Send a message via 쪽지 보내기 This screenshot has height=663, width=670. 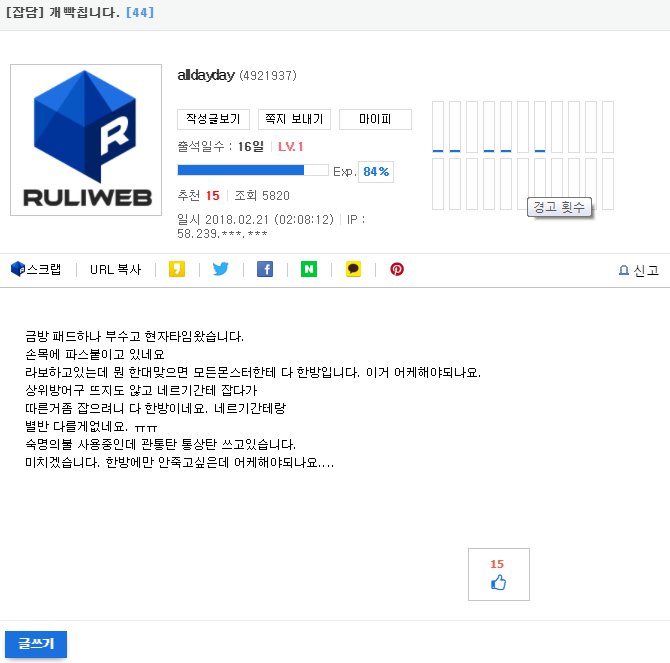pos(294,120)
